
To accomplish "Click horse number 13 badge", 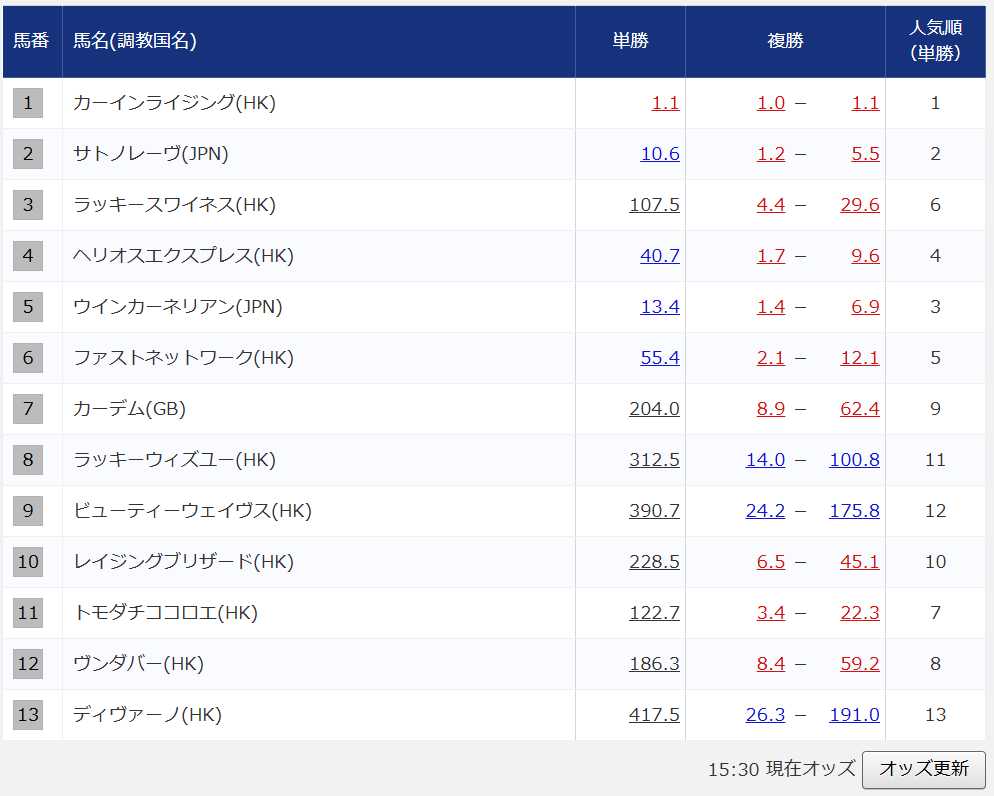I will (x=28, y=715).
